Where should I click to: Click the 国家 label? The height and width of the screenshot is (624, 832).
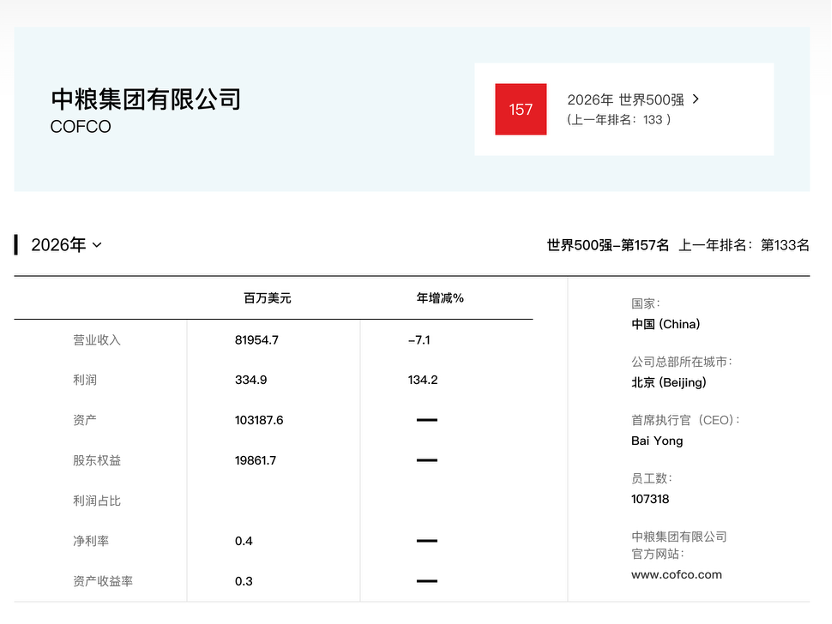tap(645, 304)
